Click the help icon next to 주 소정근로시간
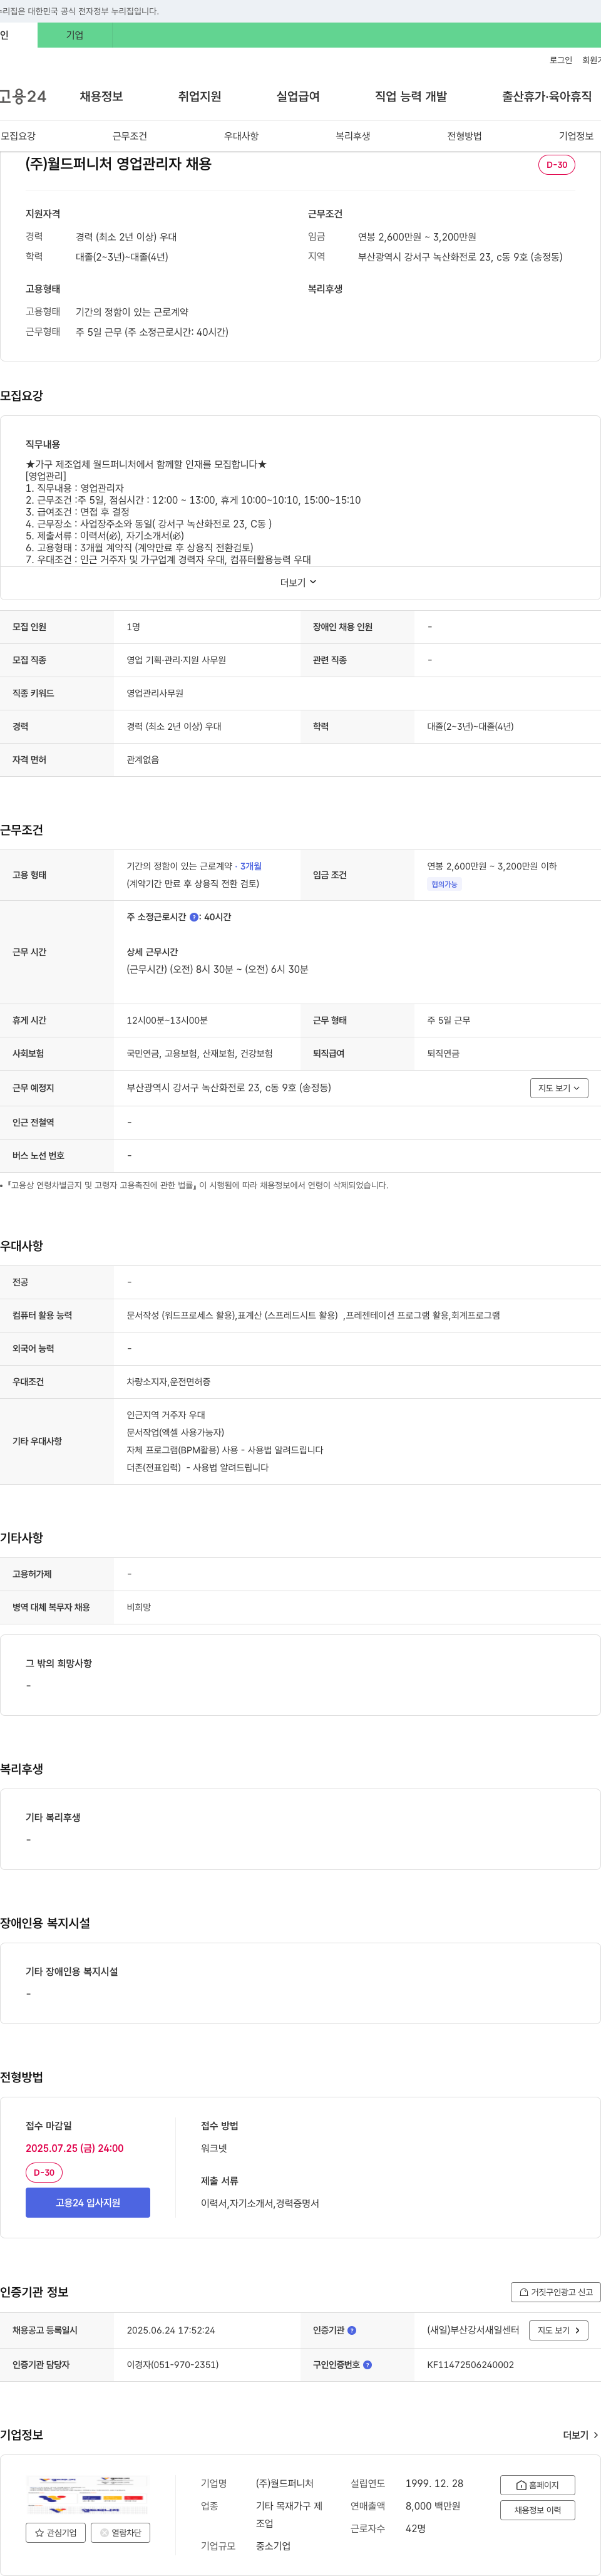The image size is (601, 2576). click(194, 917)
